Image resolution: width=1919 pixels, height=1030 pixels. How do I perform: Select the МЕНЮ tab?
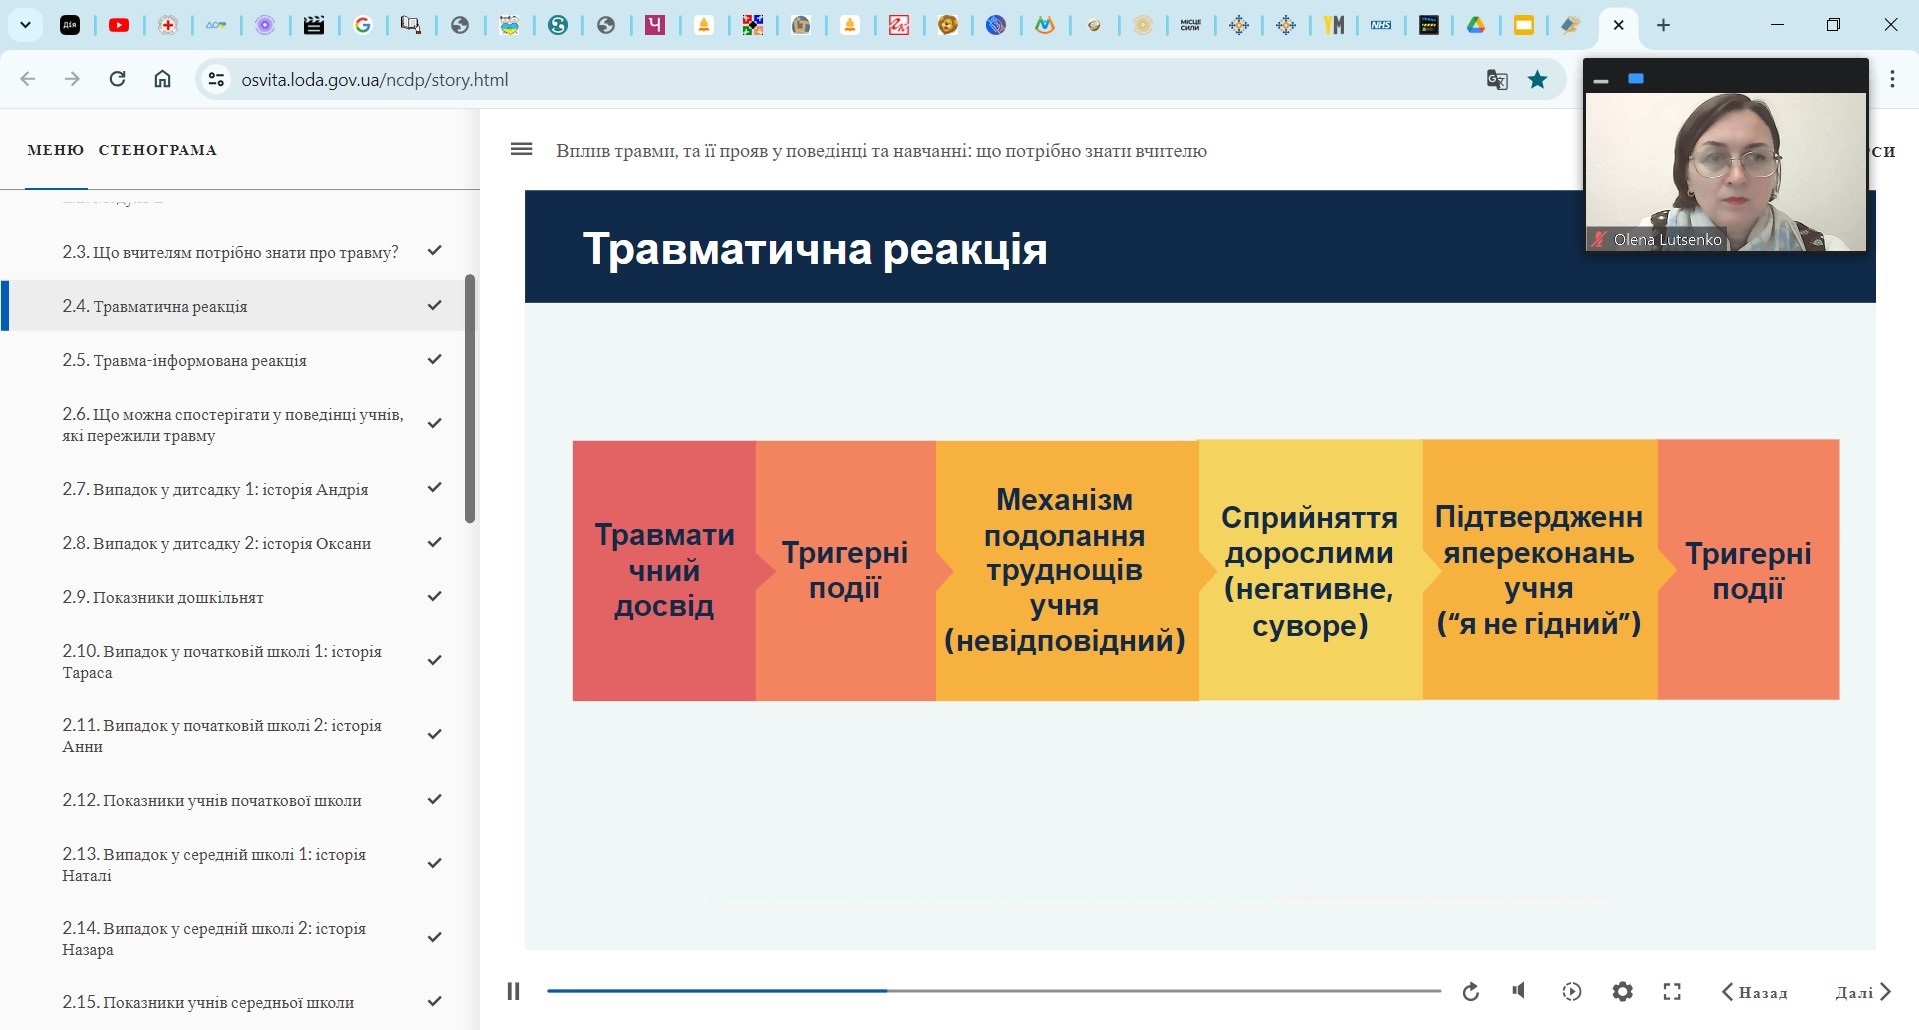coord(55,150)
